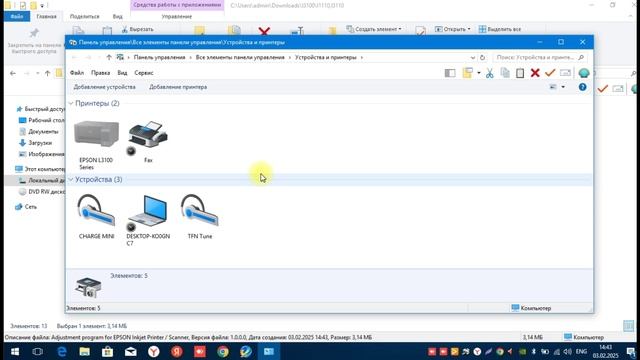Image resolution: width=640 pixels, height=360 pixels.
Task: Click the search magnifier in Devices window
Action: [581, 58]
